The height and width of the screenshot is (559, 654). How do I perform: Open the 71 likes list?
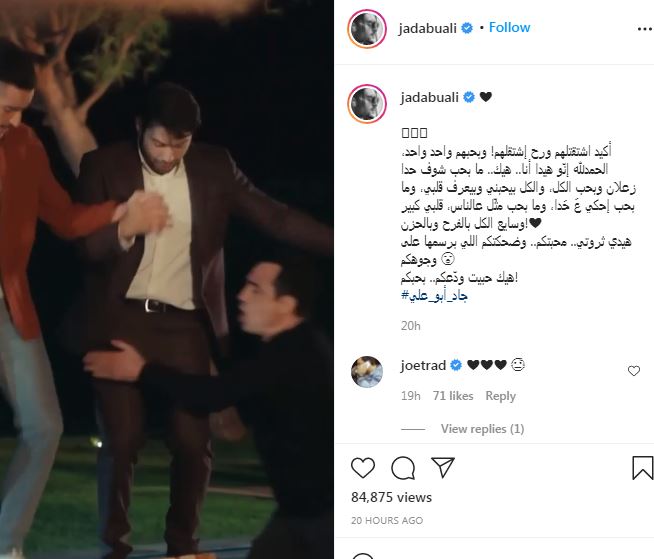coord(453,396)
